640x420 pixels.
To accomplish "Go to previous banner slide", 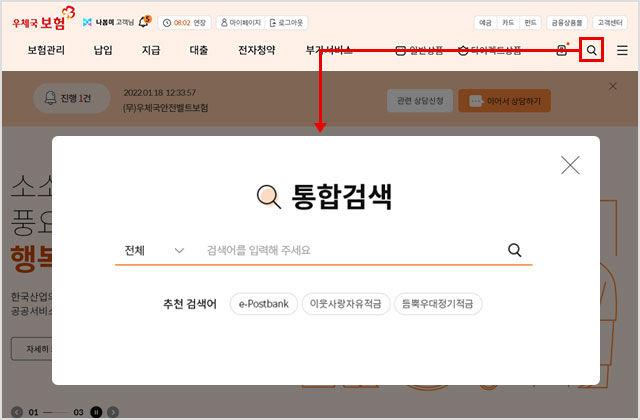I will point(17,412).
